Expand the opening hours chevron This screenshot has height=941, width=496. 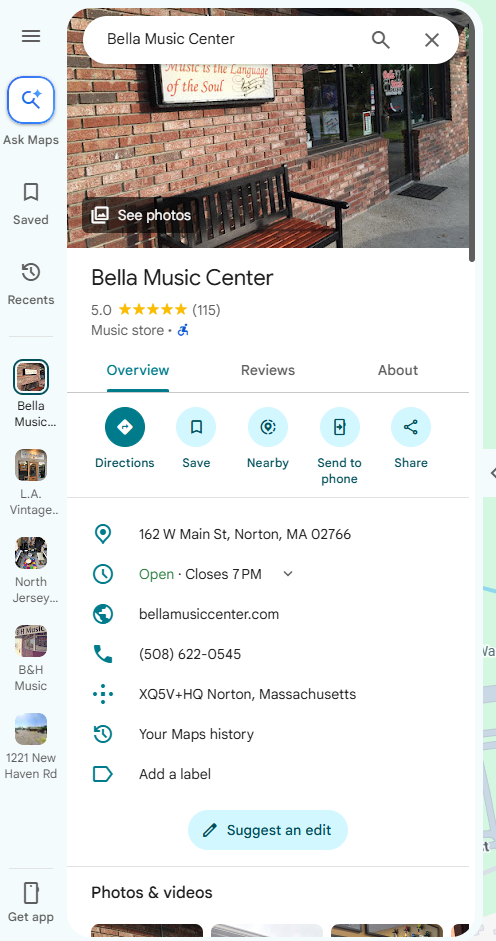pos(288,574)
